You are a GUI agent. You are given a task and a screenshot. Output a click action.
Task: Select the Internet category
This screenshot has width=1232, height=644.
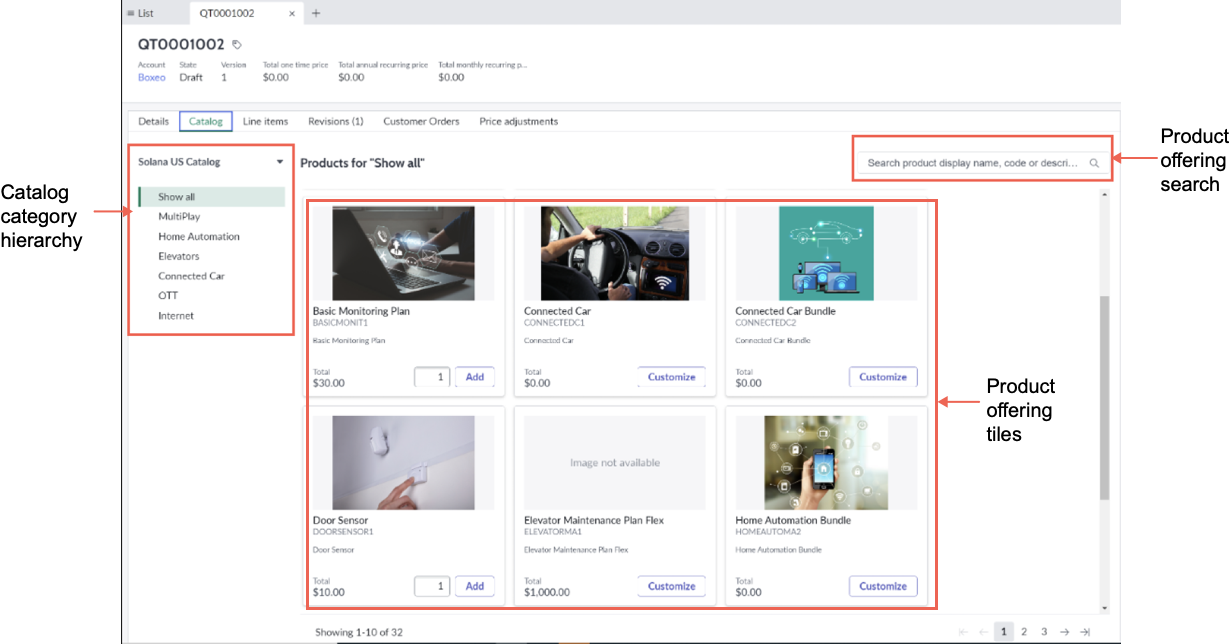176,316
